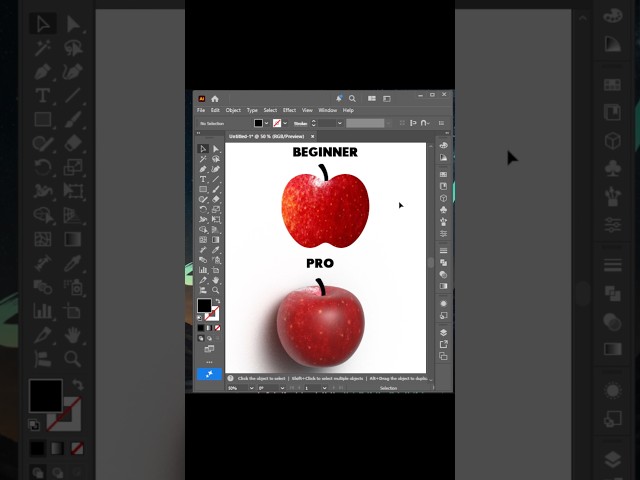Open the control bar Stroke color dropdown
Viewport: 640px width, 480px height.
(285, 123)
